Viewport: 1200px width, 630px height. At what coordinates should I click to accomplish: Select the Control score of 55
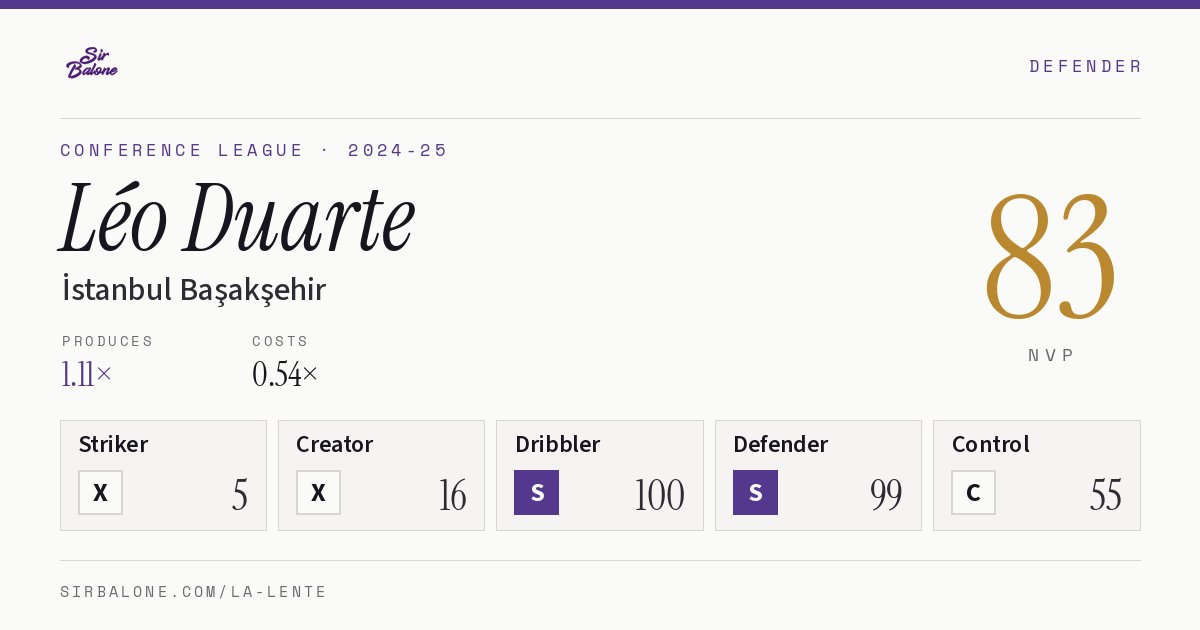(1106, 495)
